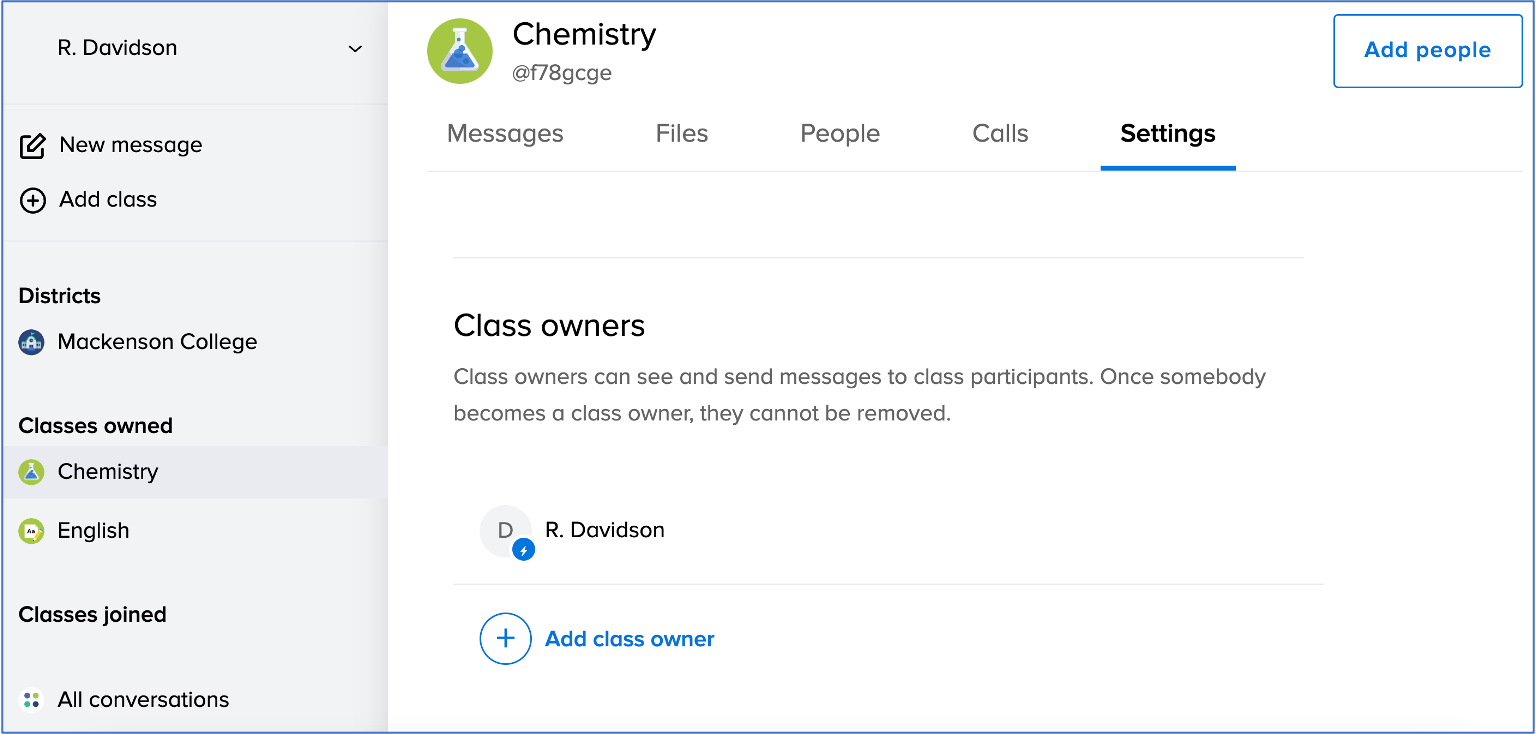Go to the People tab
This screenshot has width=1536, height=734.
840,134
